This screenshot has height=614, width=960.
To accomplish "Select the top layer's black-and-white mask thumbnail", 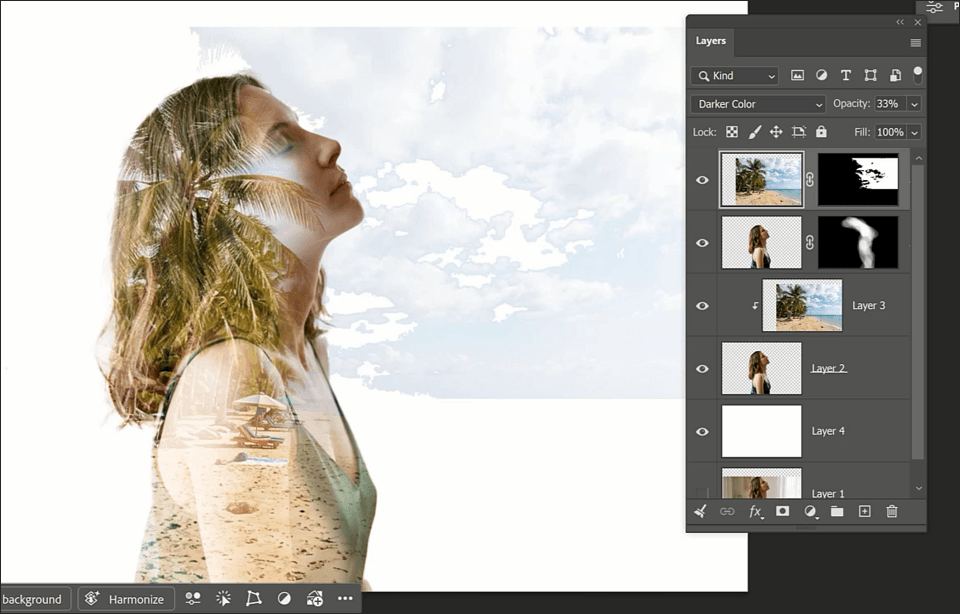I will point(858,180).
